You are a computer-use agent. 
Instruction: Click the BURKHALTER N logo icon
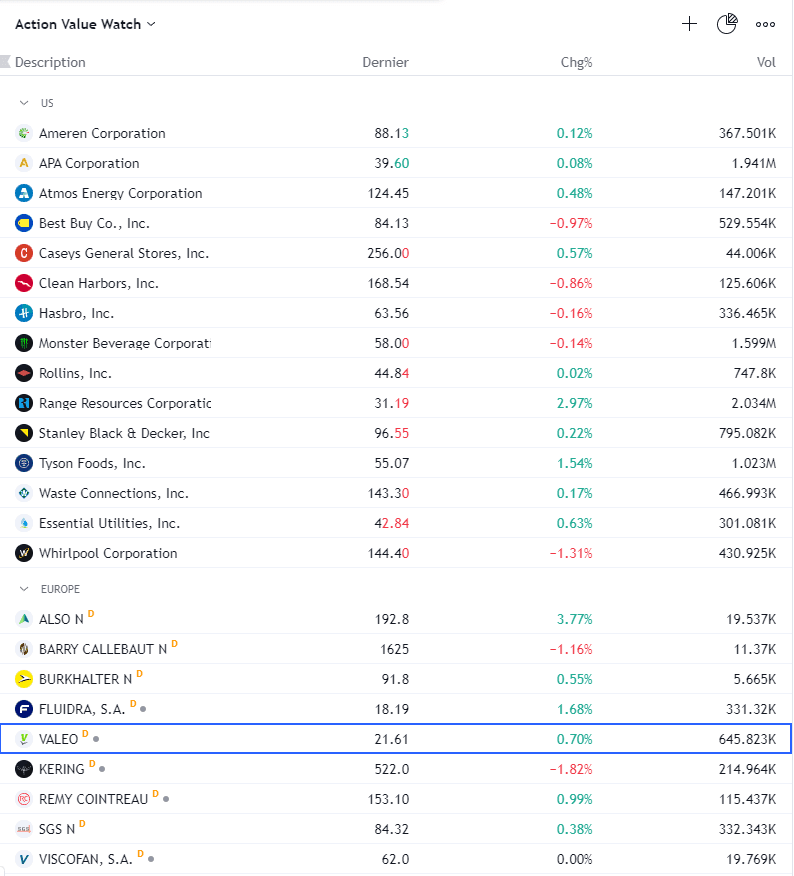pyautogui.click(x=23, y=679)
